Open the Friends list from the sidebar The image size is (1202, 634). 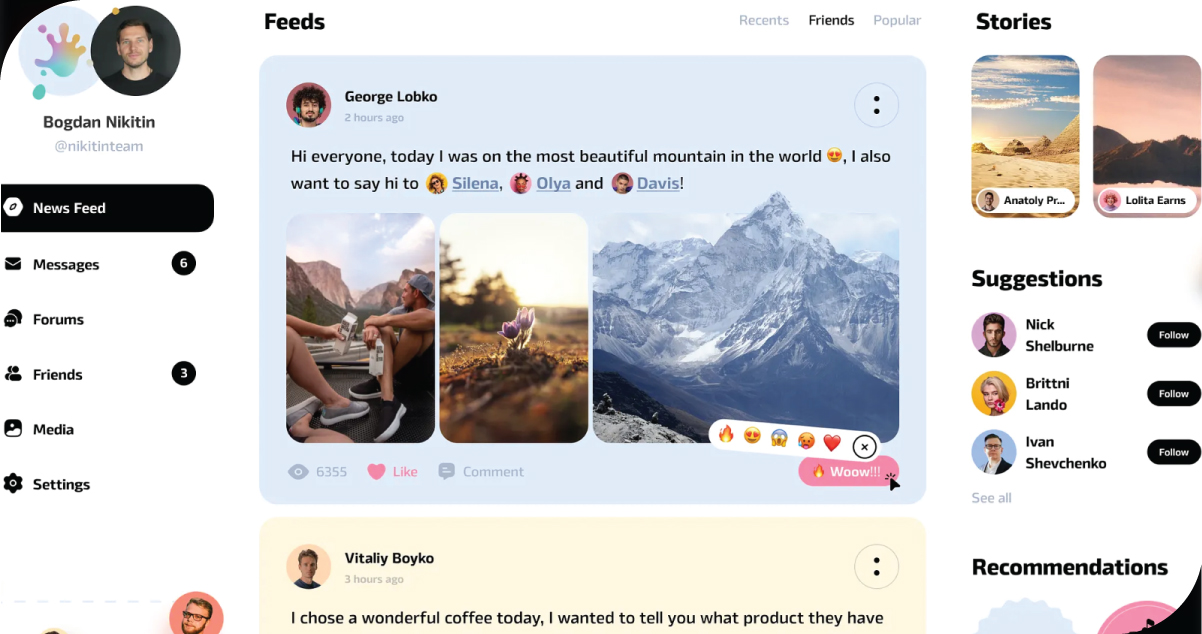[x=56, y=374]
